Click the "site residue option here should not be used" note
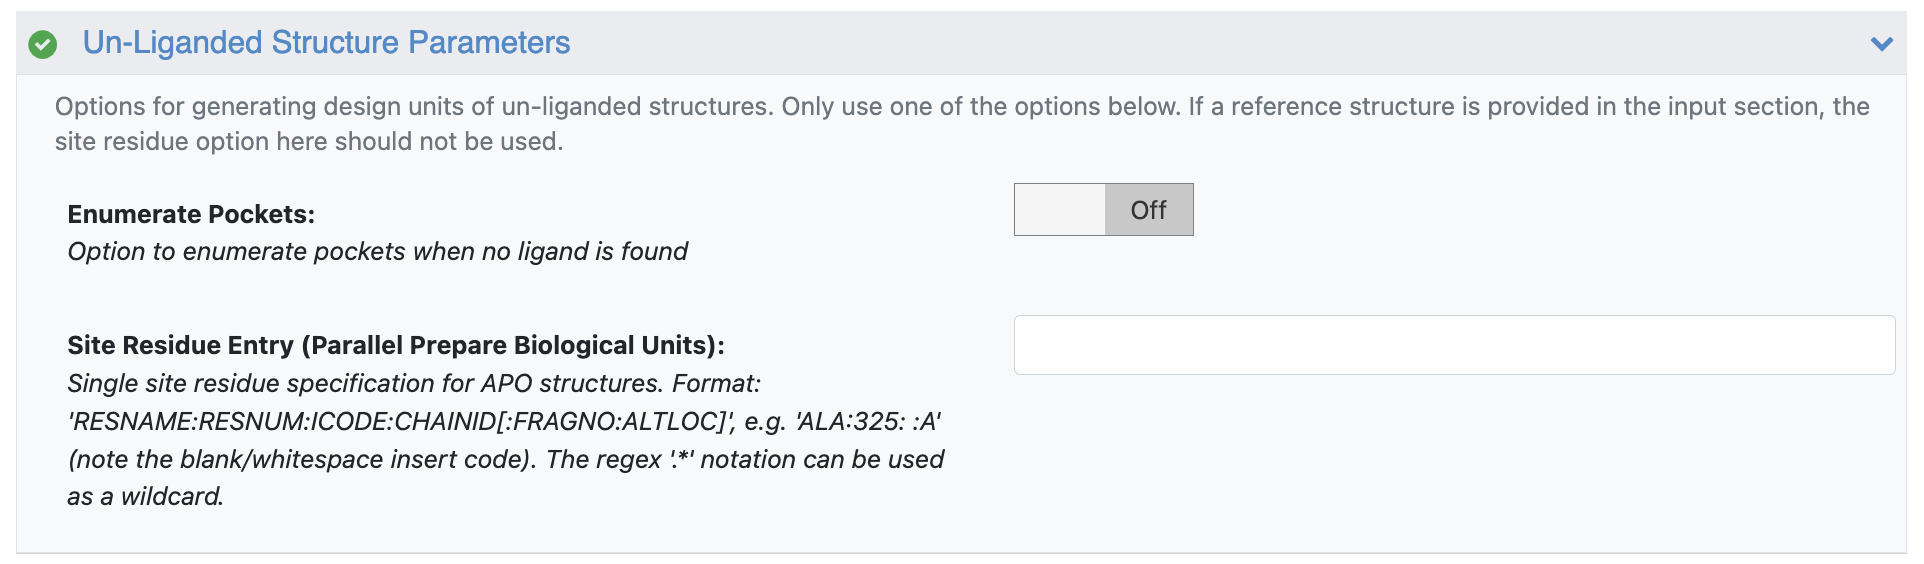This screenshot has width=1924, height=564. [308, 141]
